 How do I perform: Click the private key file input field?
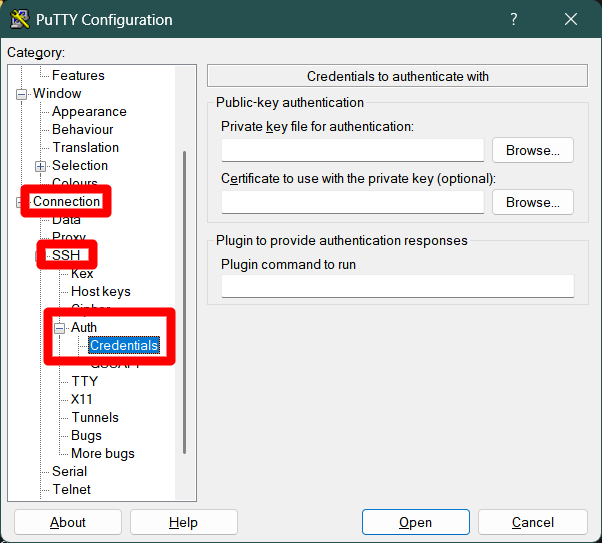352,150
